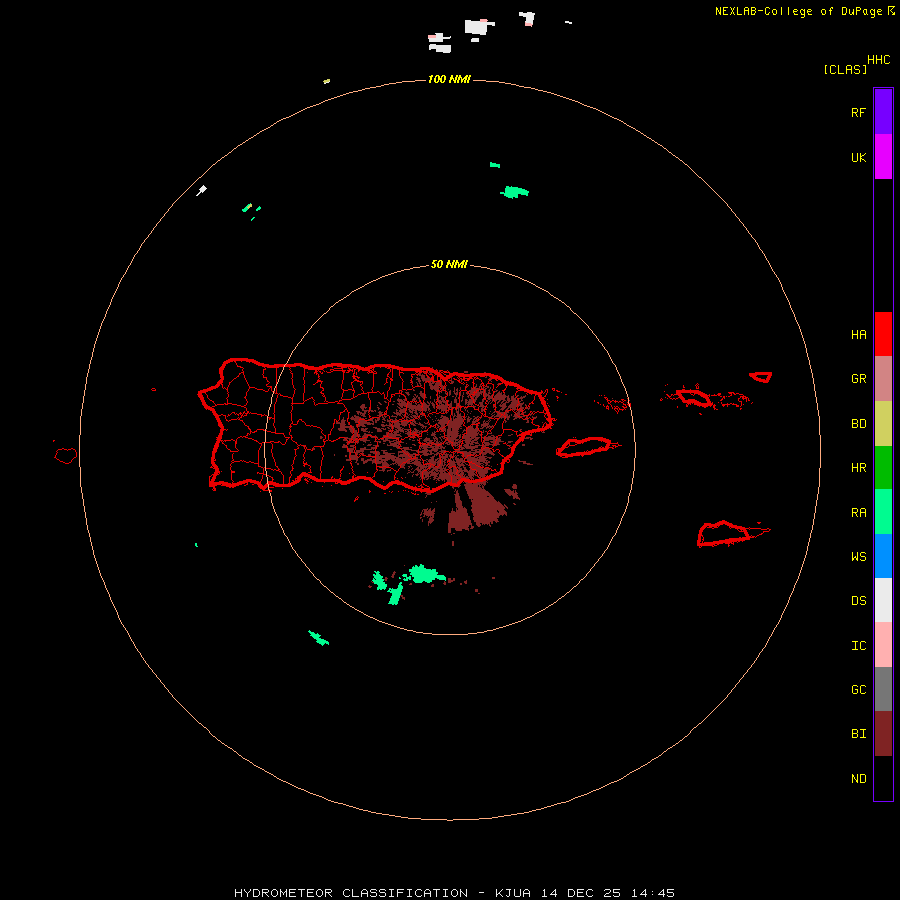900x900 pixels.
Task: Click the IC legend label
Action: (x=858, y=646)
